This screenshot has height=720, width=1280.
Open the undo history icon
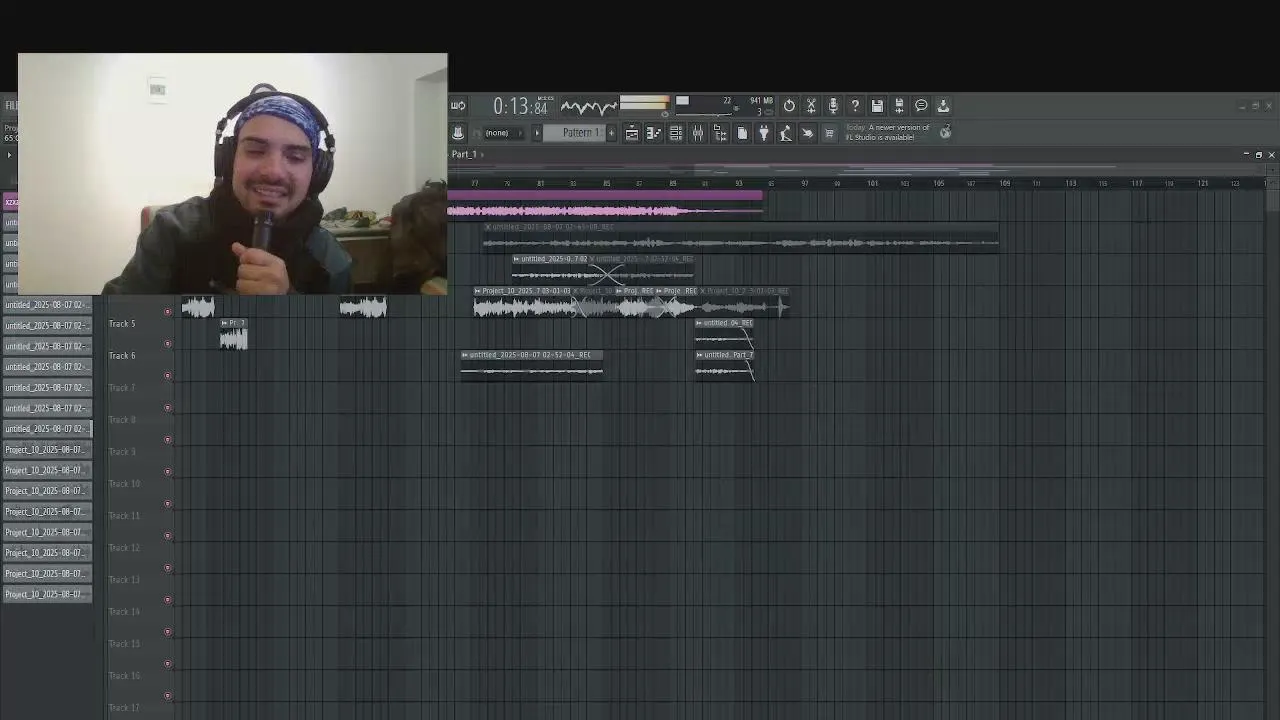(x=789, y=106)
